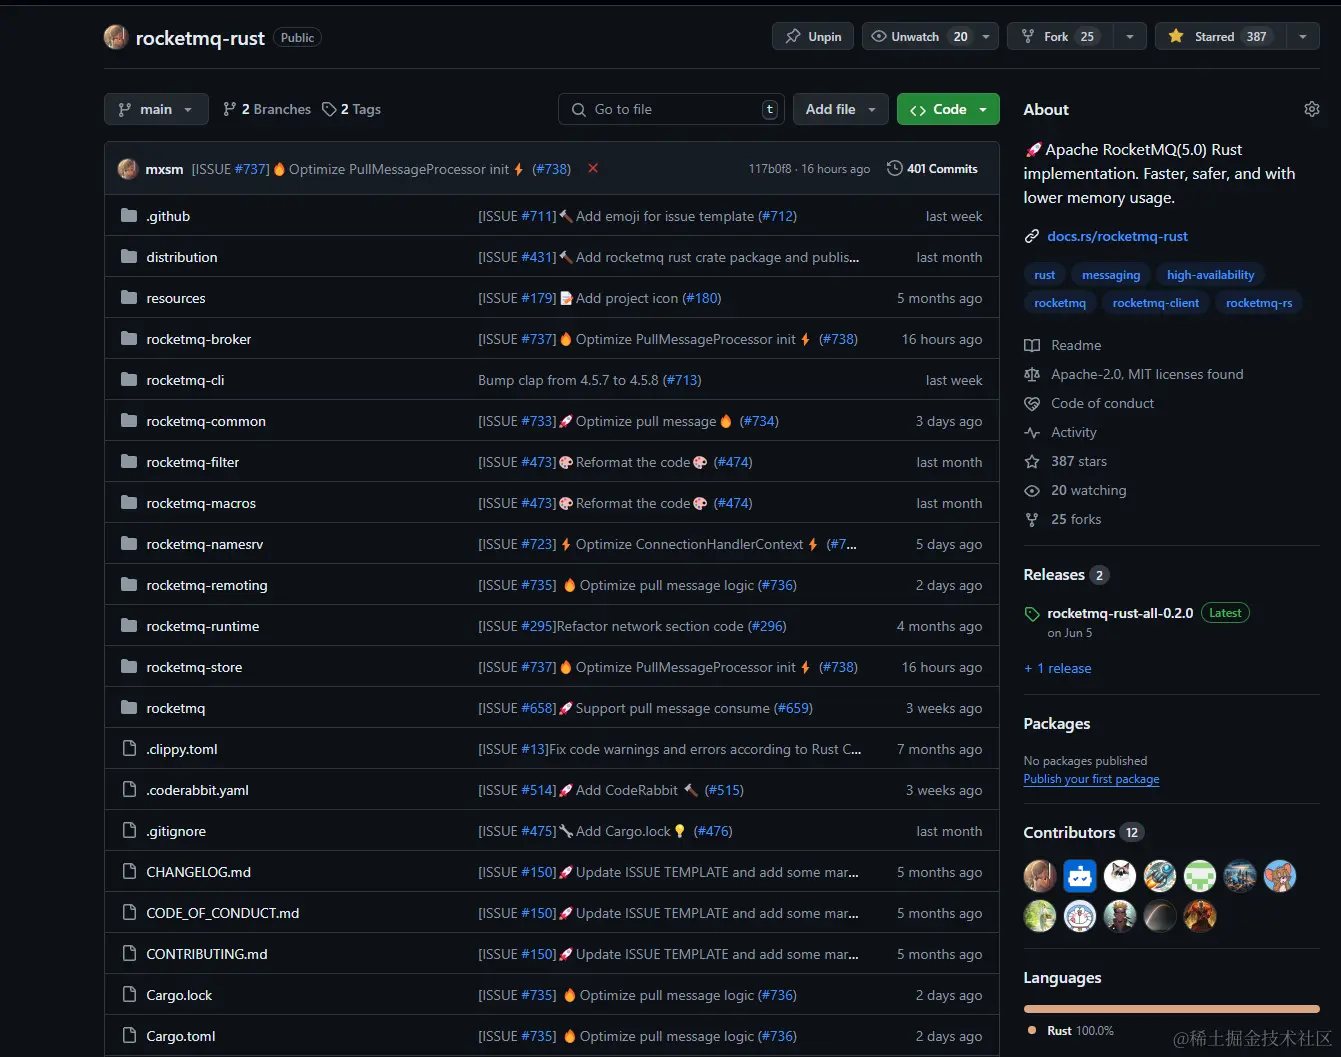Click the magnifier icon in Go to file

579,109
